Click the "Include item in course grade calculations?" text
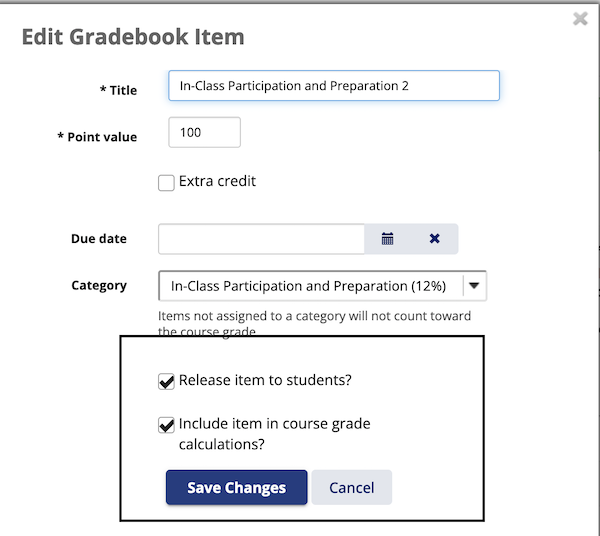 (274, 434)
